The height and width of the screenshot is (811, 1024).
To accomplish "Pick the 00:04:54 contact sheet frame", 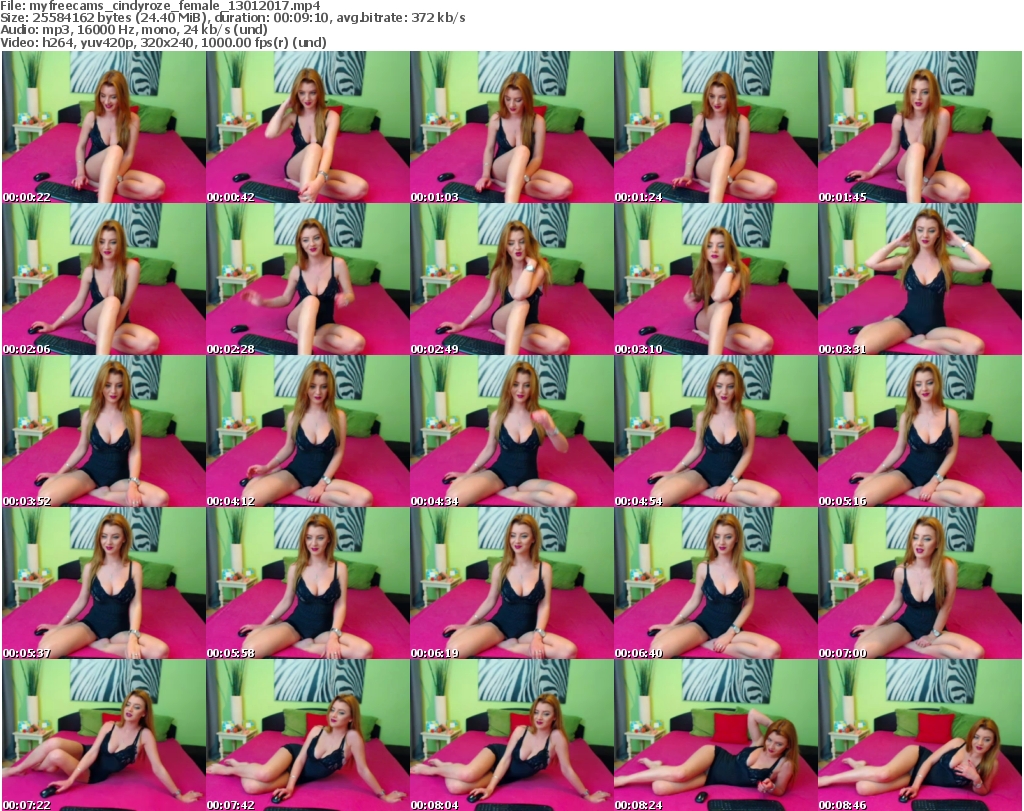I will coord(716,431).
